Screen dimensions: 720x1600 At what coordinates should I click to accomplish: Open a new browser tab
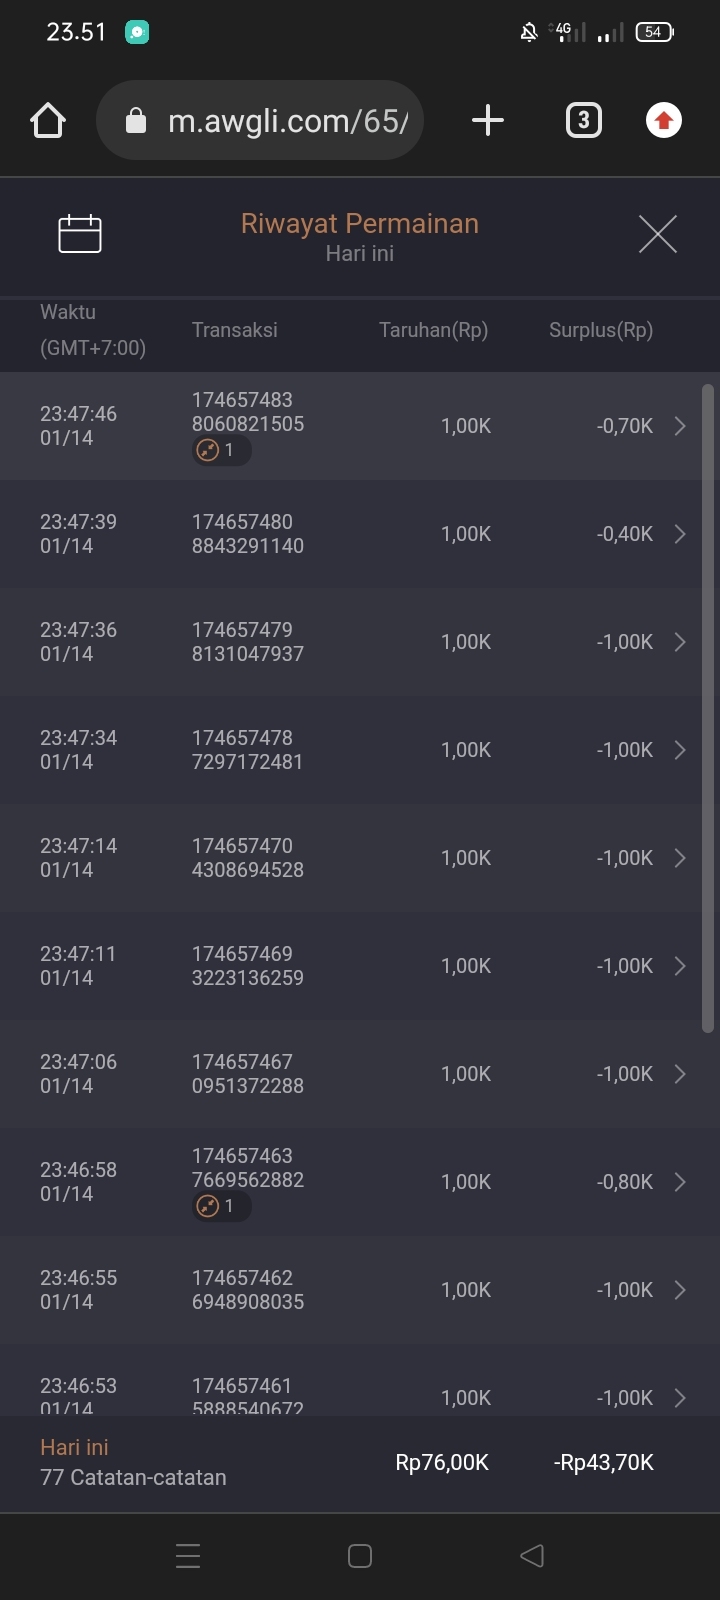487,121
